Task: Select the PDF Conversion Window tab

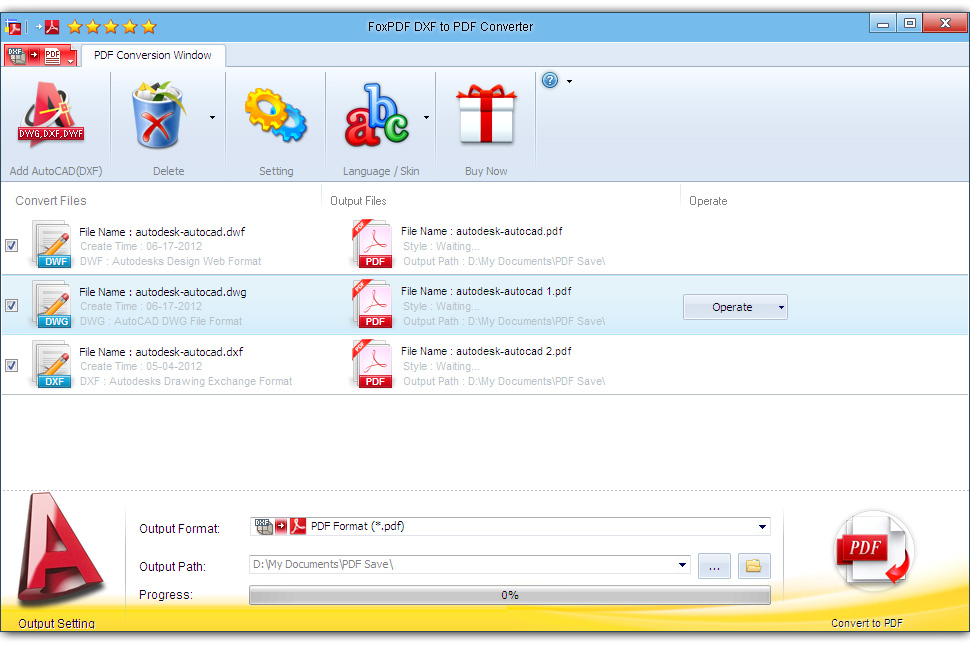Action: point(153,55)
